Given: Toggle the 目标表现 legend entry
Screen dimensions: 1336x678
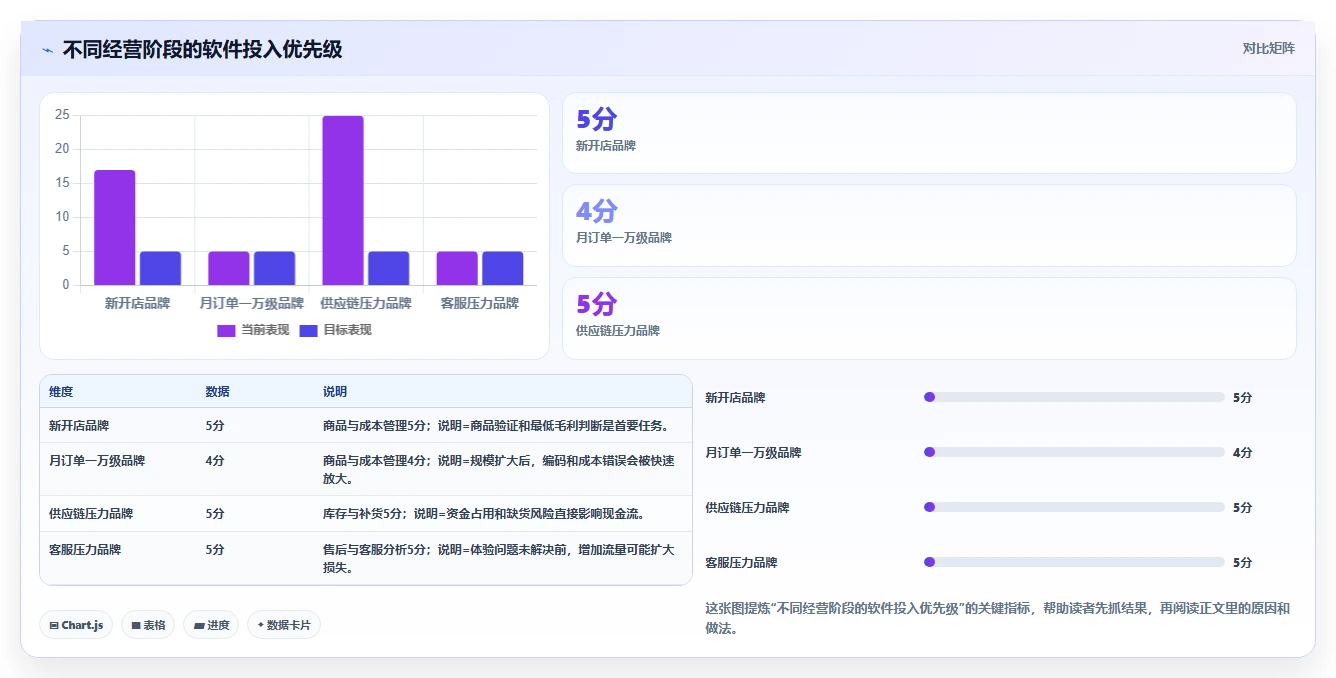Looking at the screenshot, I should (x=335, y=330).
